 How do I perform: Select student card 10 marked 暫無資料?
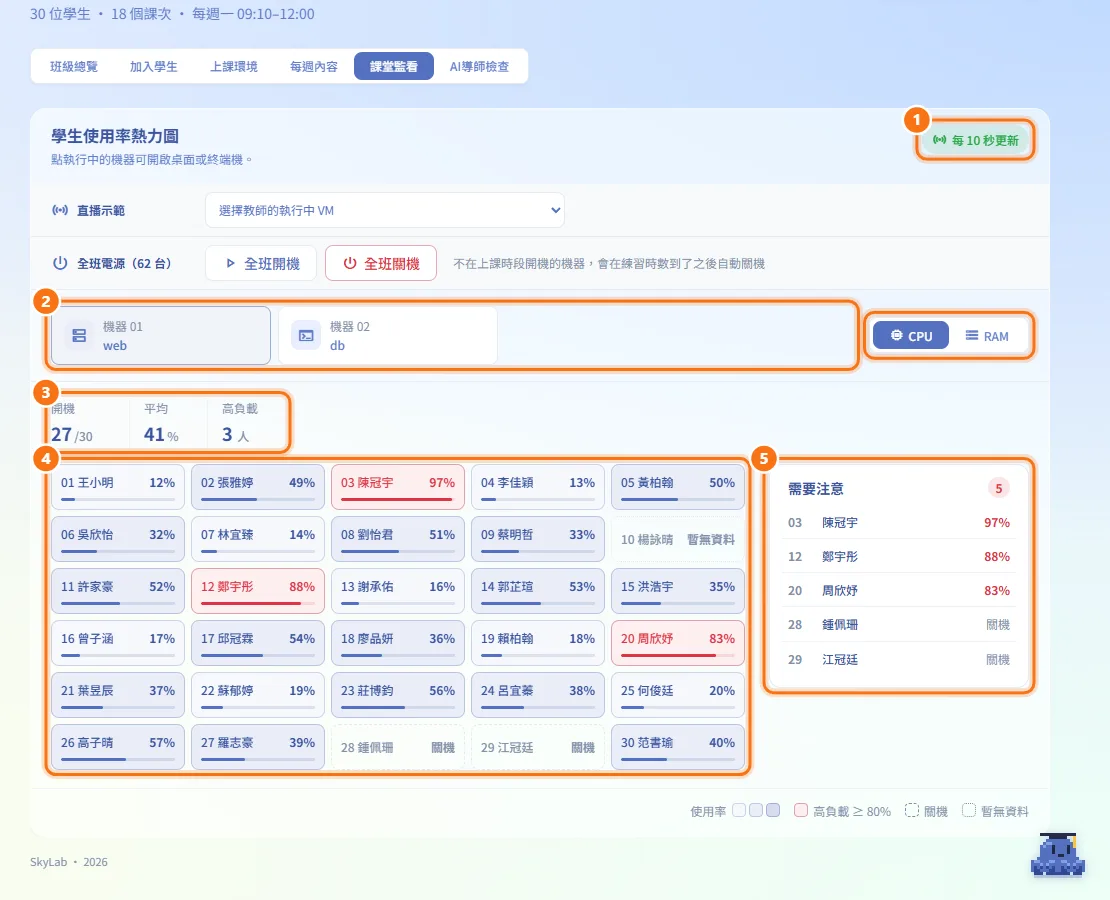(x=677, y=540)
